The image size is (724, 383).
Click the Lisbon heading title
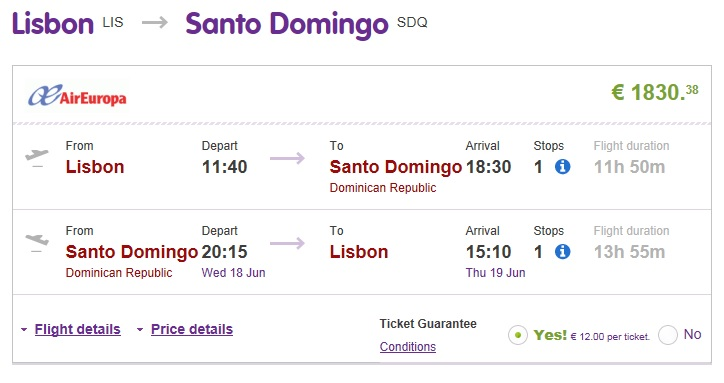click(x=53, y=24)
